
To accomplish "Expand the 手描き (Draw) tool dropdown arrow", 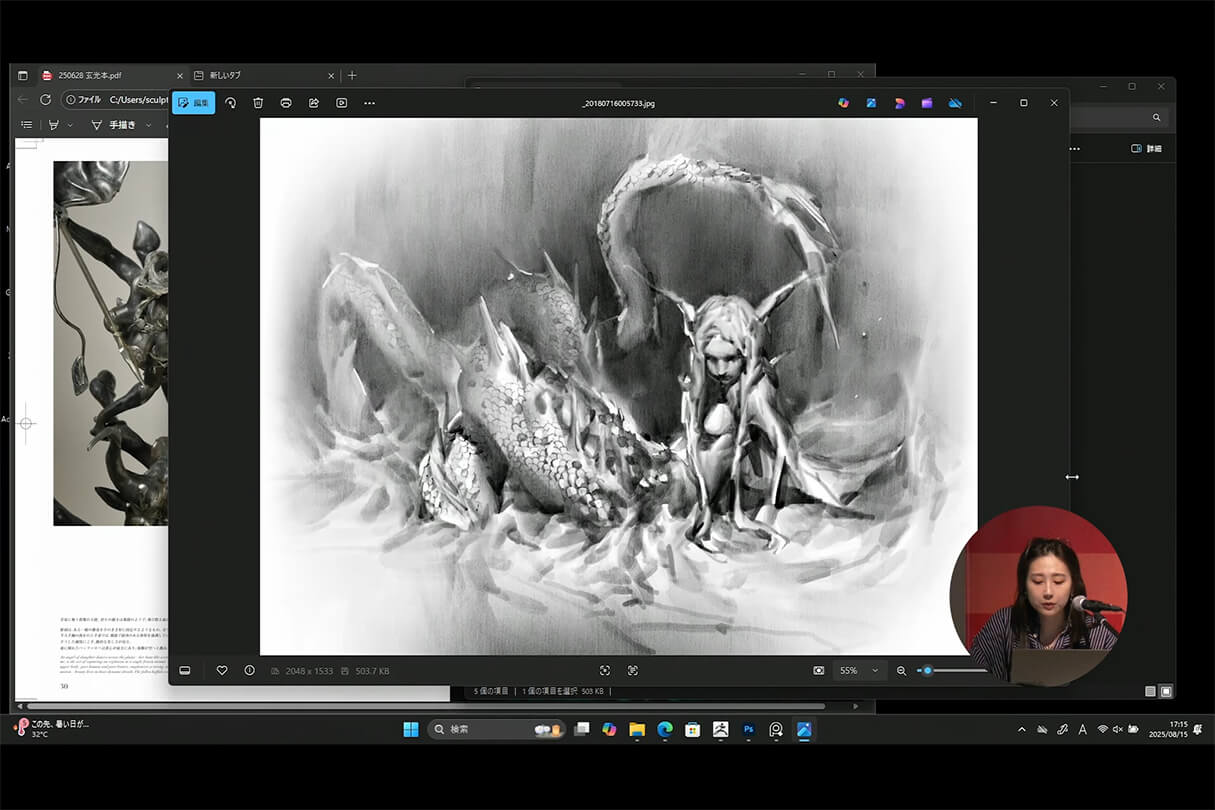I will (x=148, y=125).
